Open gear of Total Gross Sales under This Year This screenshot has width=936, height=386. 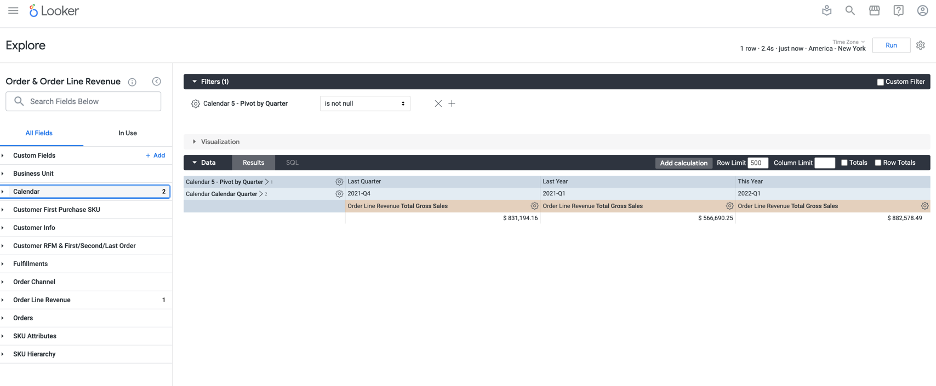925,206
